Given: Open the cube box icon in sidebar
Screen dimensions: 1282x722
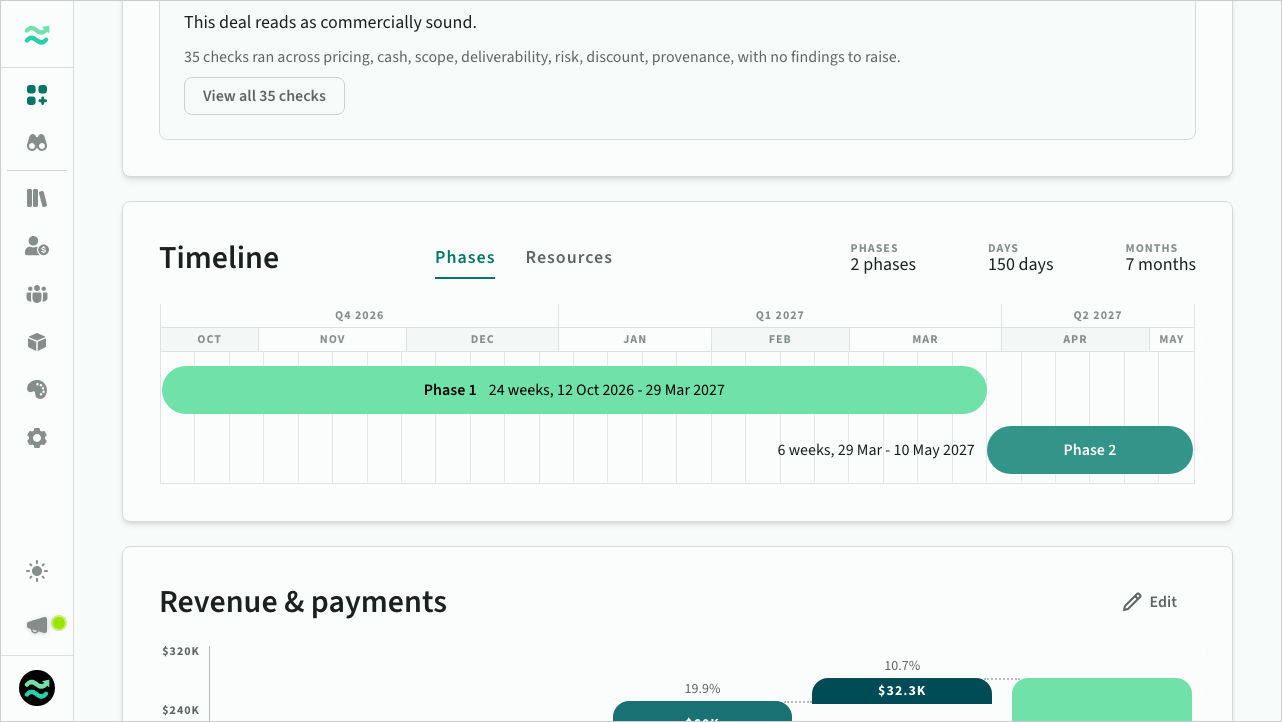Looking at the screenshot, I should (37, 342).
